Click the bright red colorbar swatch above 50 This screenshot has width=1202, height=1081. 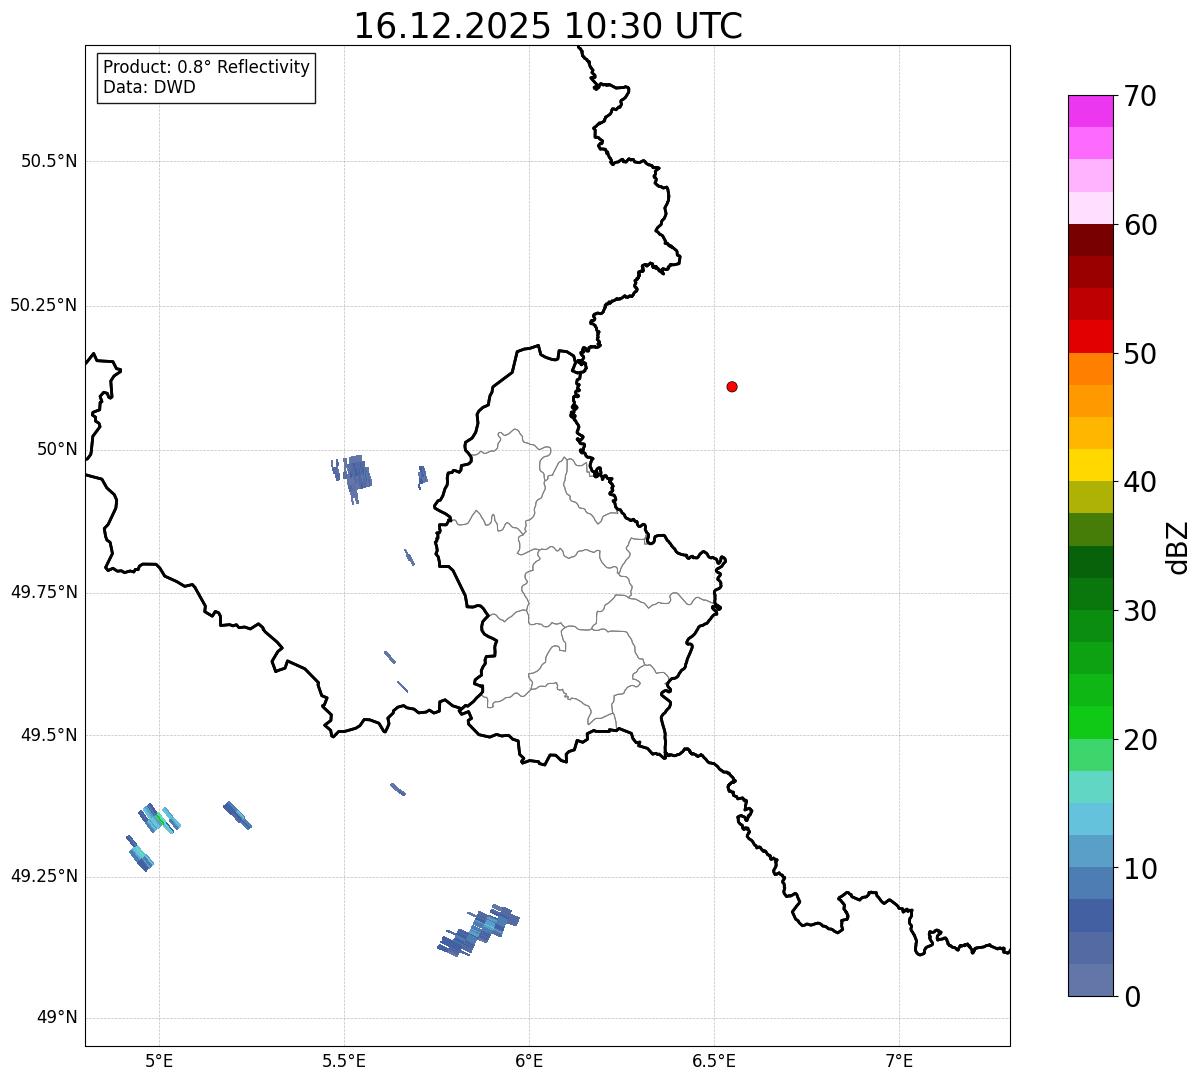pyautogui.click(x=1091, y=337)
